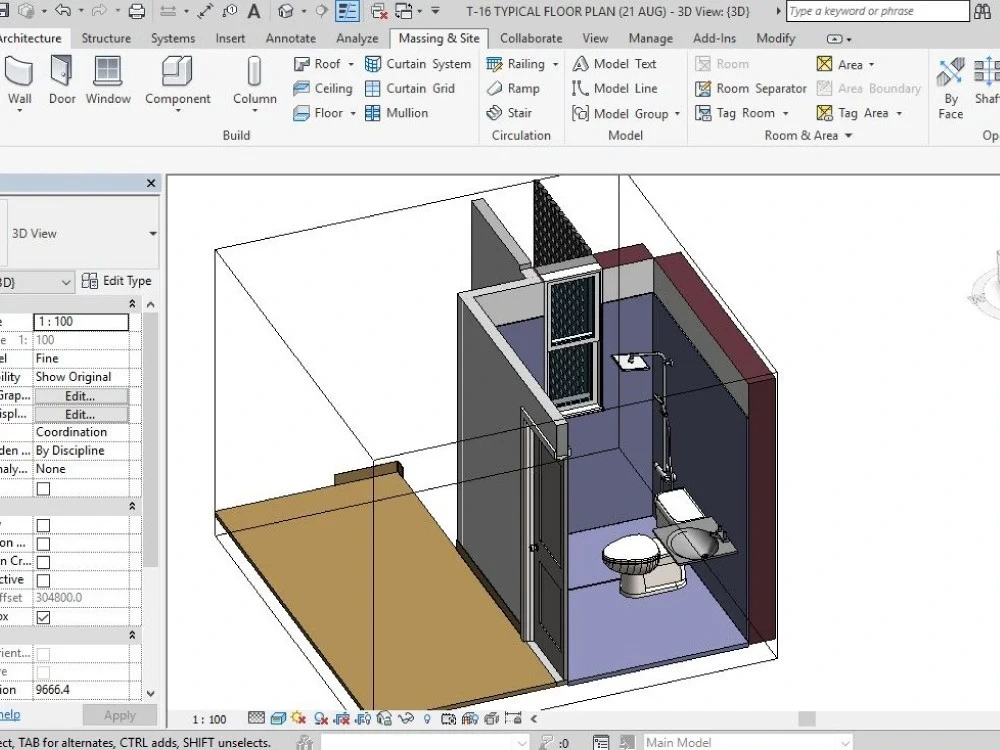
Task: Click the binoculars search icon
Action: pyautogui.click(x=982, y=11)
